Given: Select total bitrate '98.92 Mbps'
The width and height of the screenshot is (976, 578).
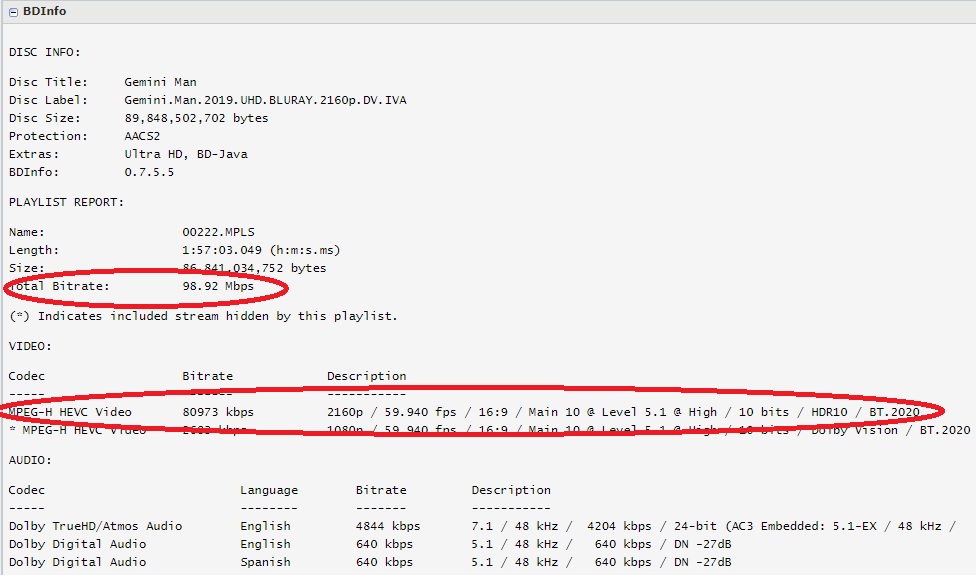Looking at the screenshot, I should (218, 286).
